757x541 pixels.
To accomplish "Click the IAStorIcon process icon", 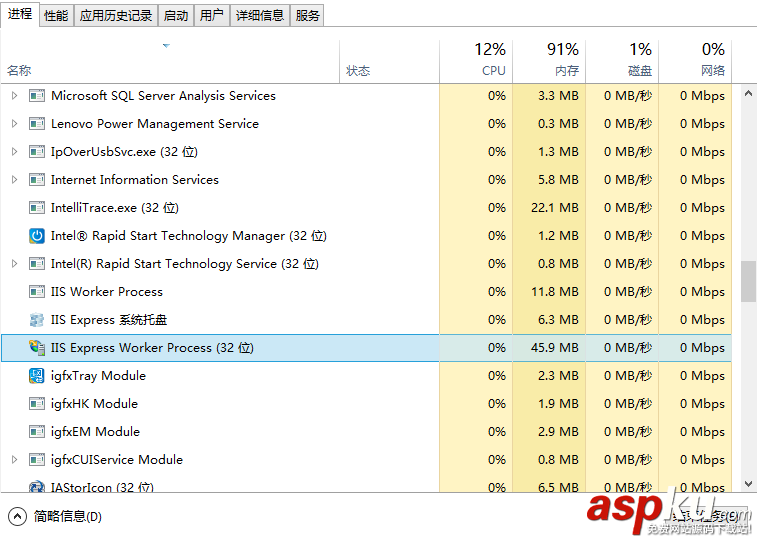I will (37, 486).
